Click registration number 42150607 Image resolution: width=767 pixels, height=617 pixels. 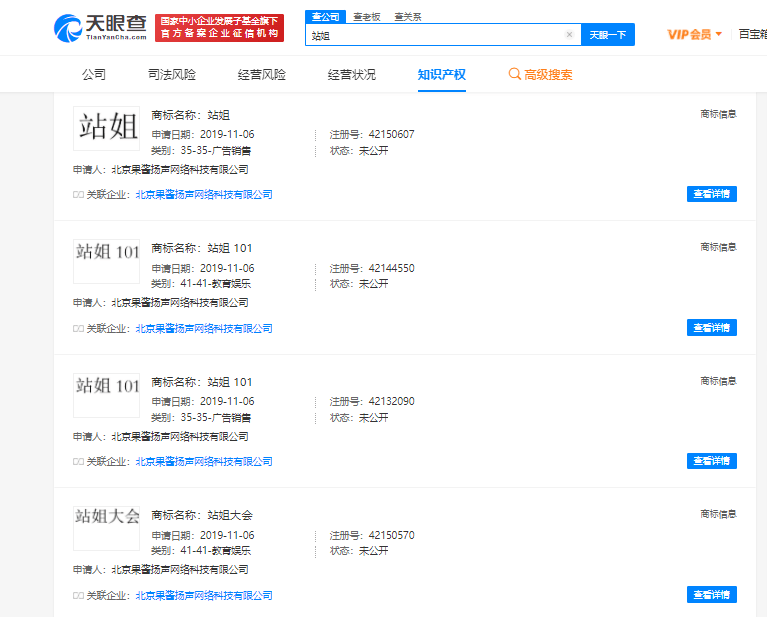(391, 135)
